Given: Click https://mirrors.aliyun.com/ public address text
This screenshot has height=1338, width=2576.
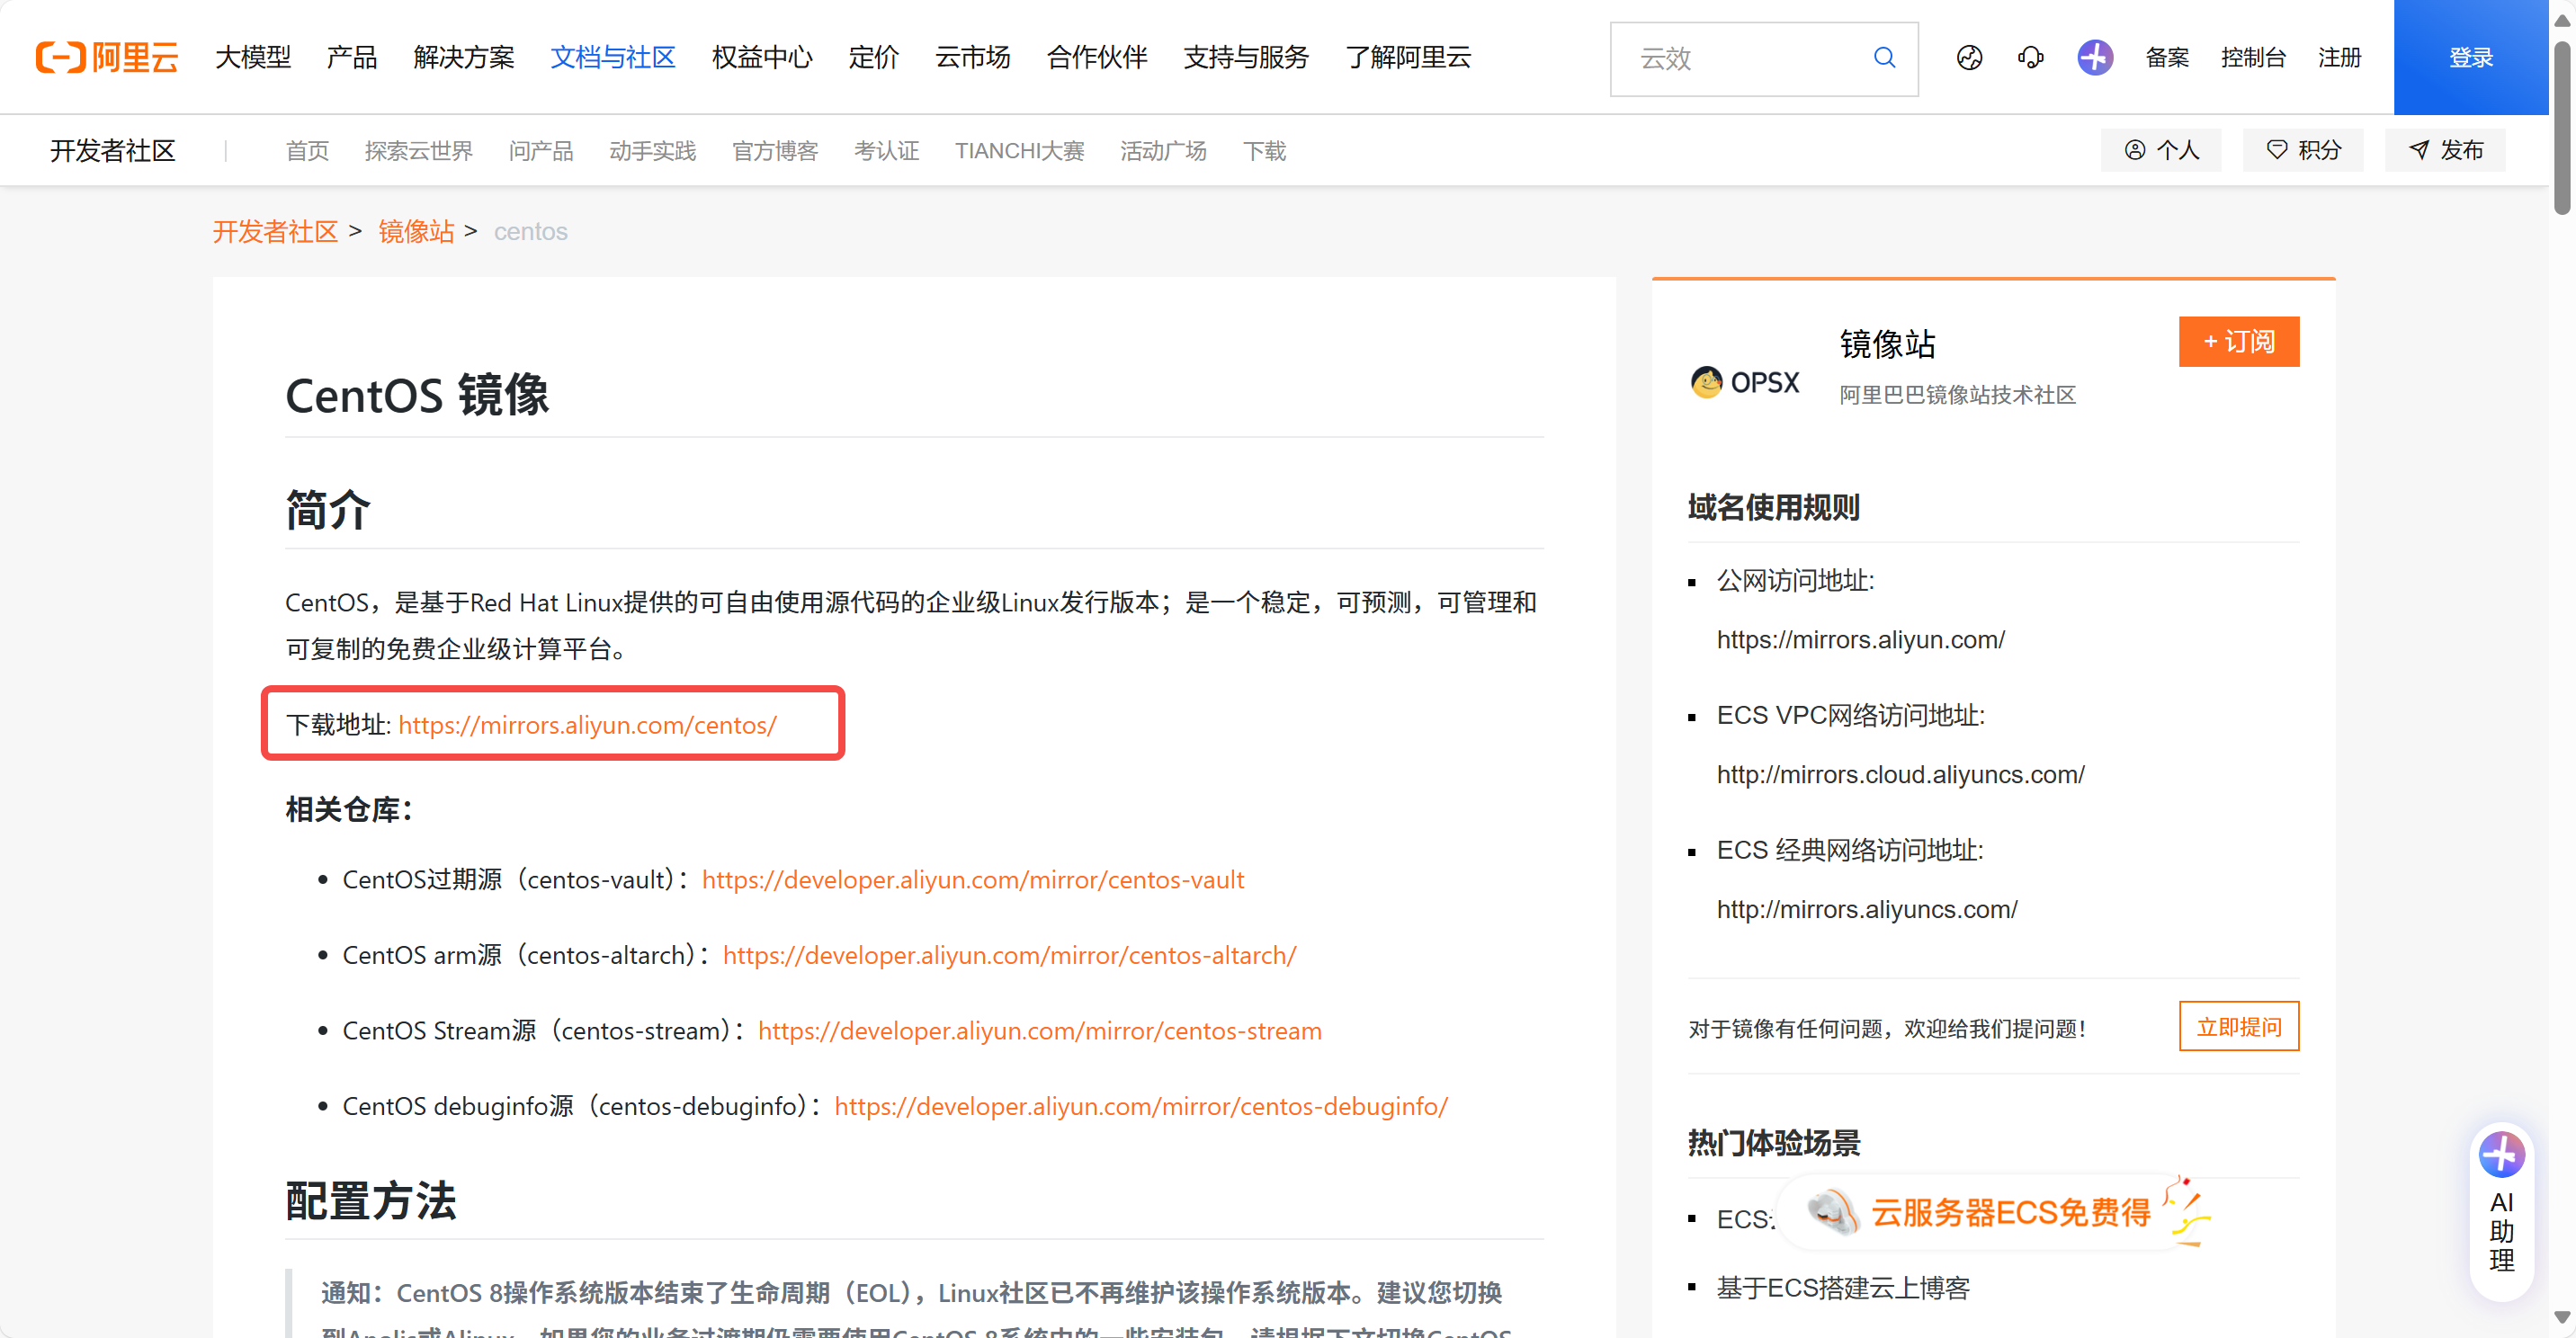Looking at the screenshot, I should (x=1860, y=640).
